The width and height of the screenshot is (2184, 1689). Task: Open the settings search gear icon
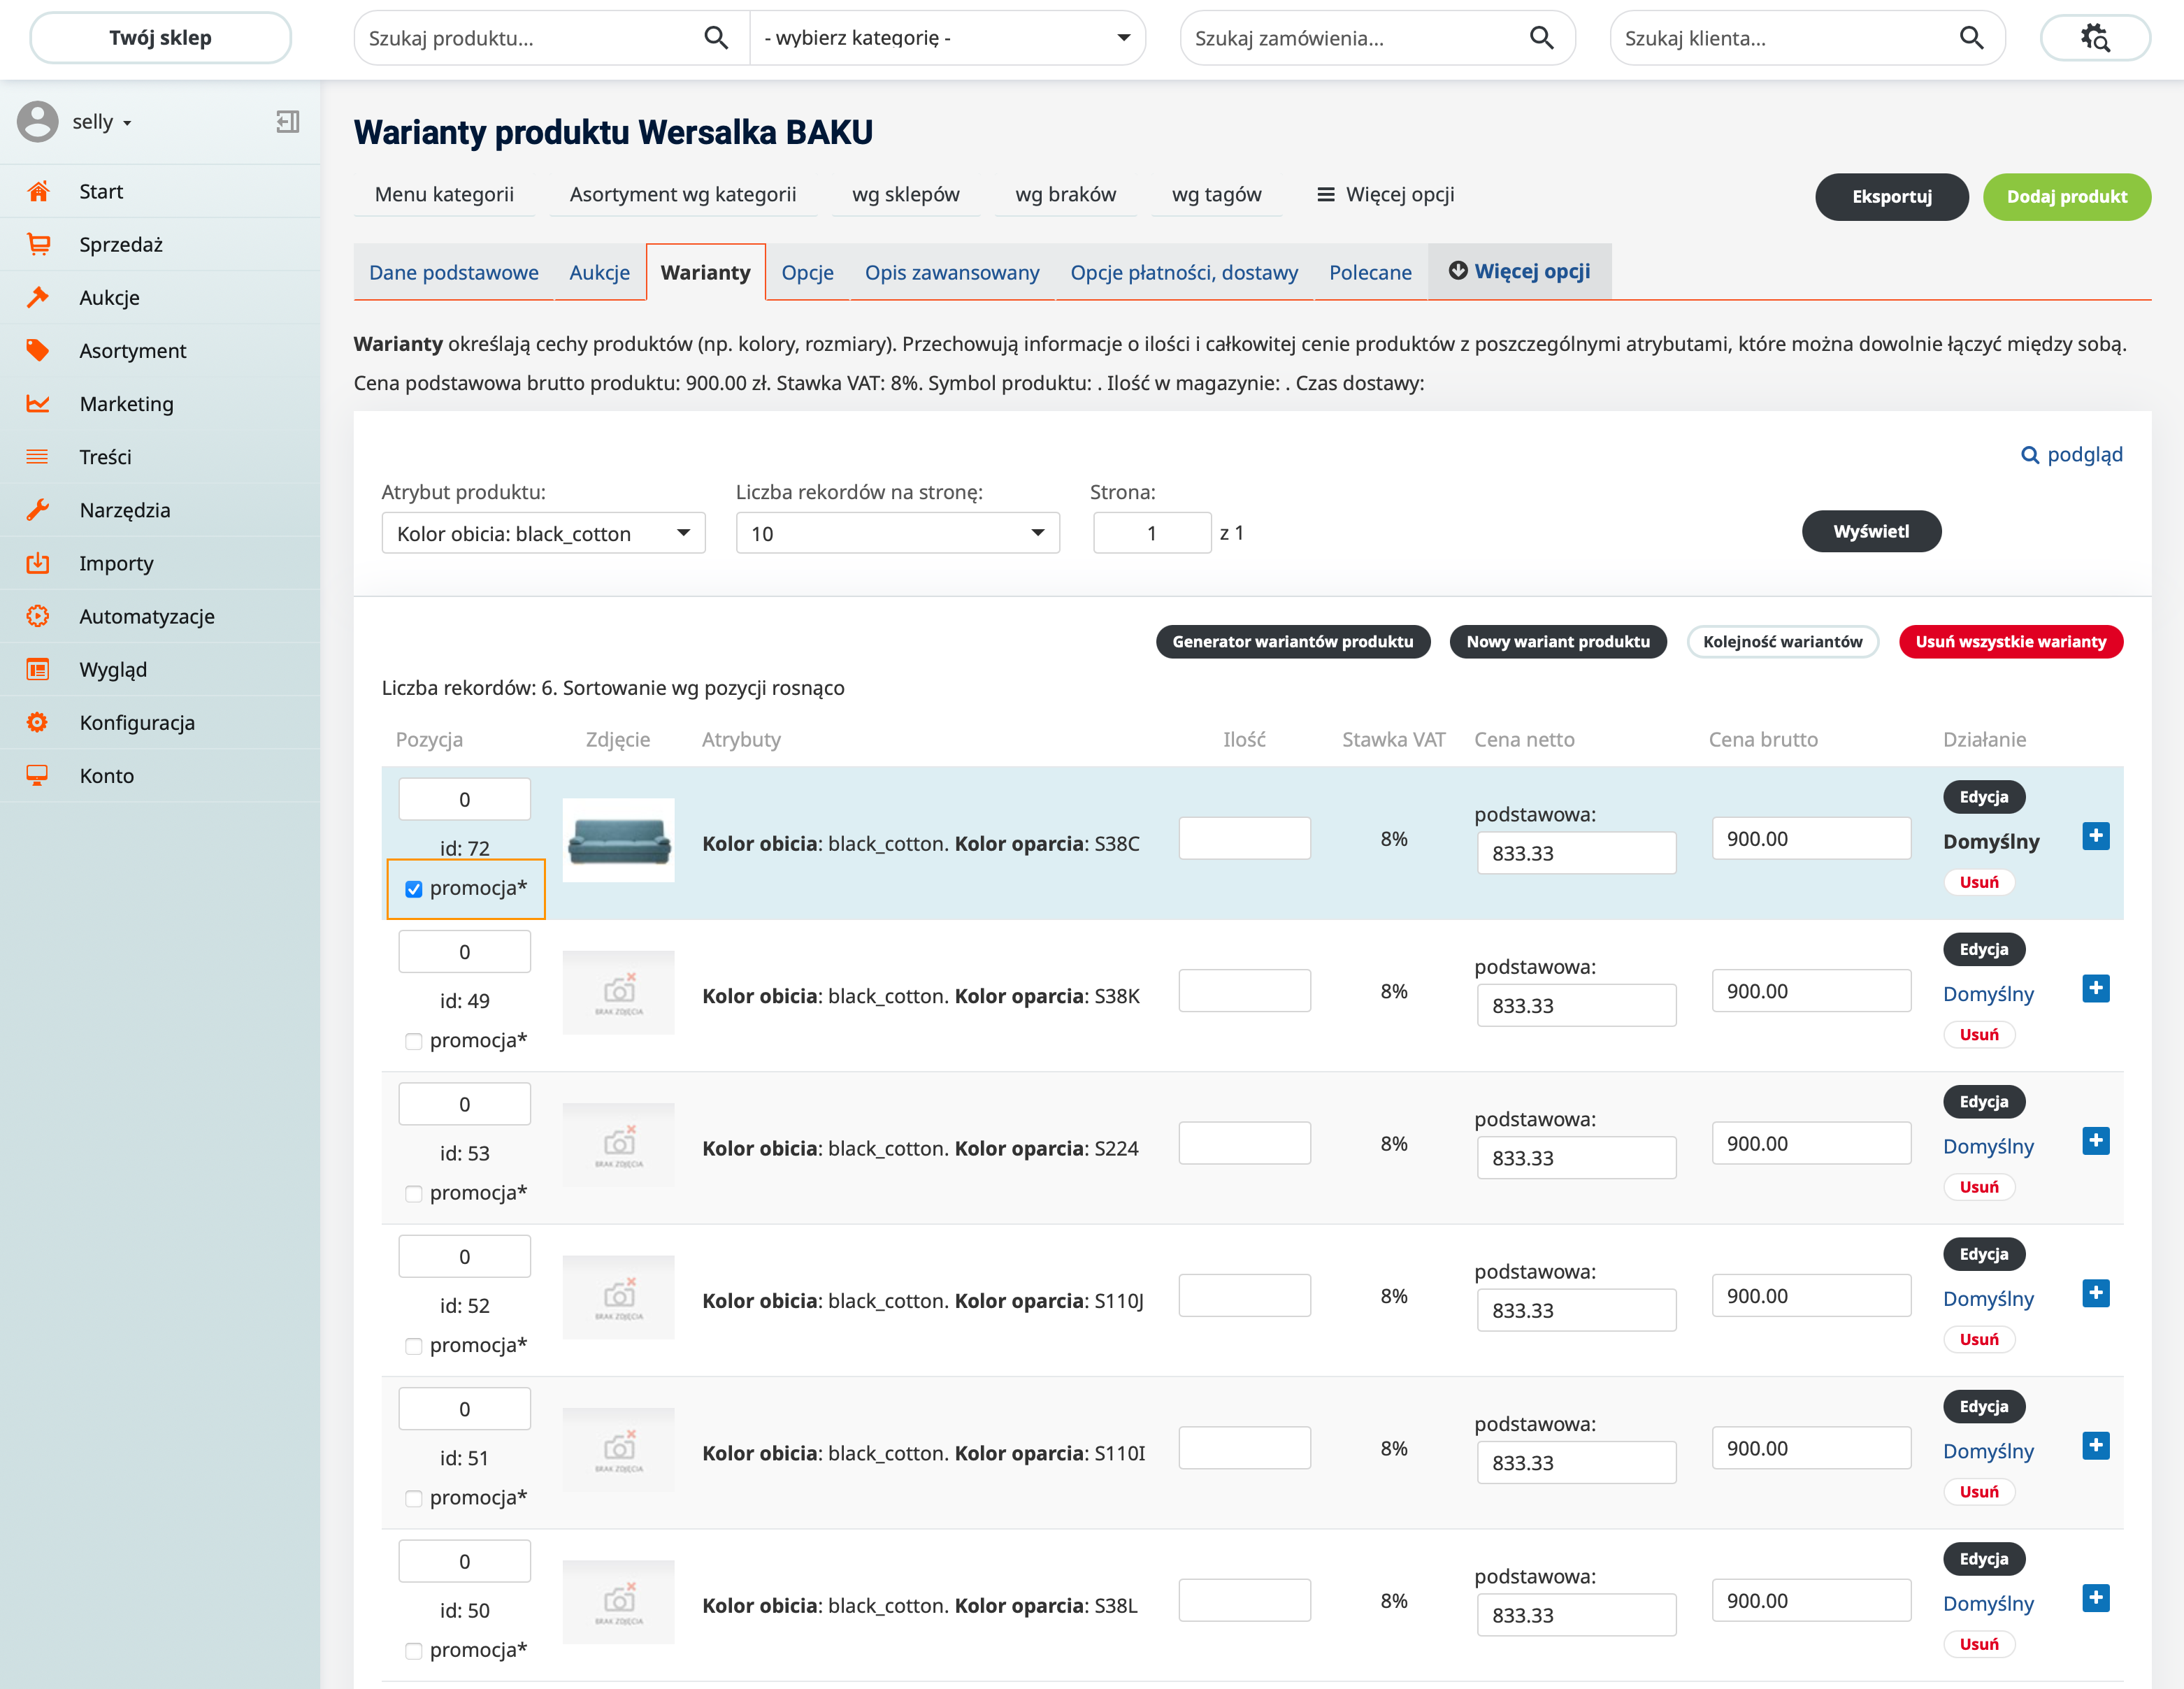(2095, 38)
